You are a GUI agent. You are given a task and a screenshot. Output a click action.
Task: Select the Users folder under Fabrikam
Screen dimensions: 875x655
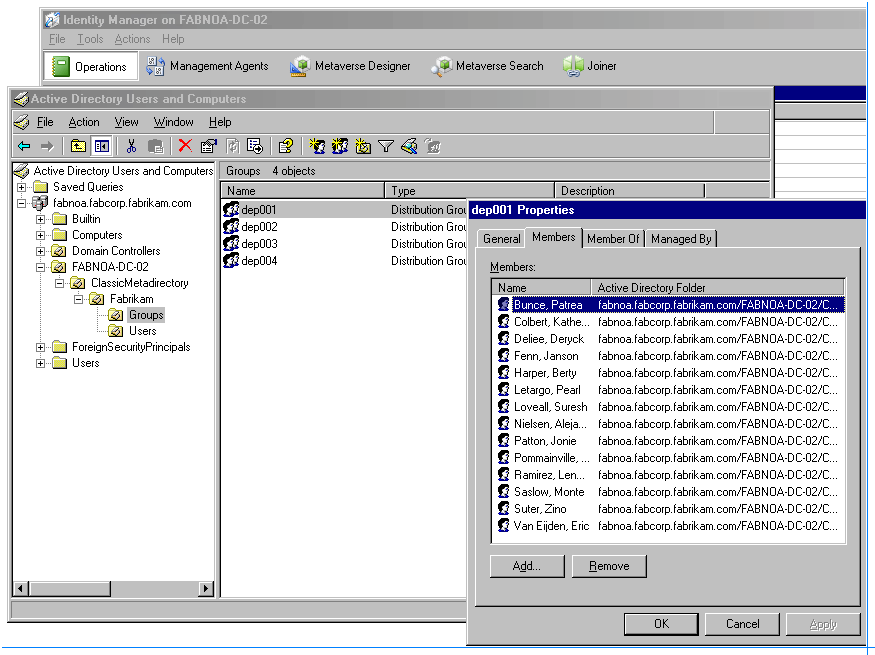tap(142, 331)
